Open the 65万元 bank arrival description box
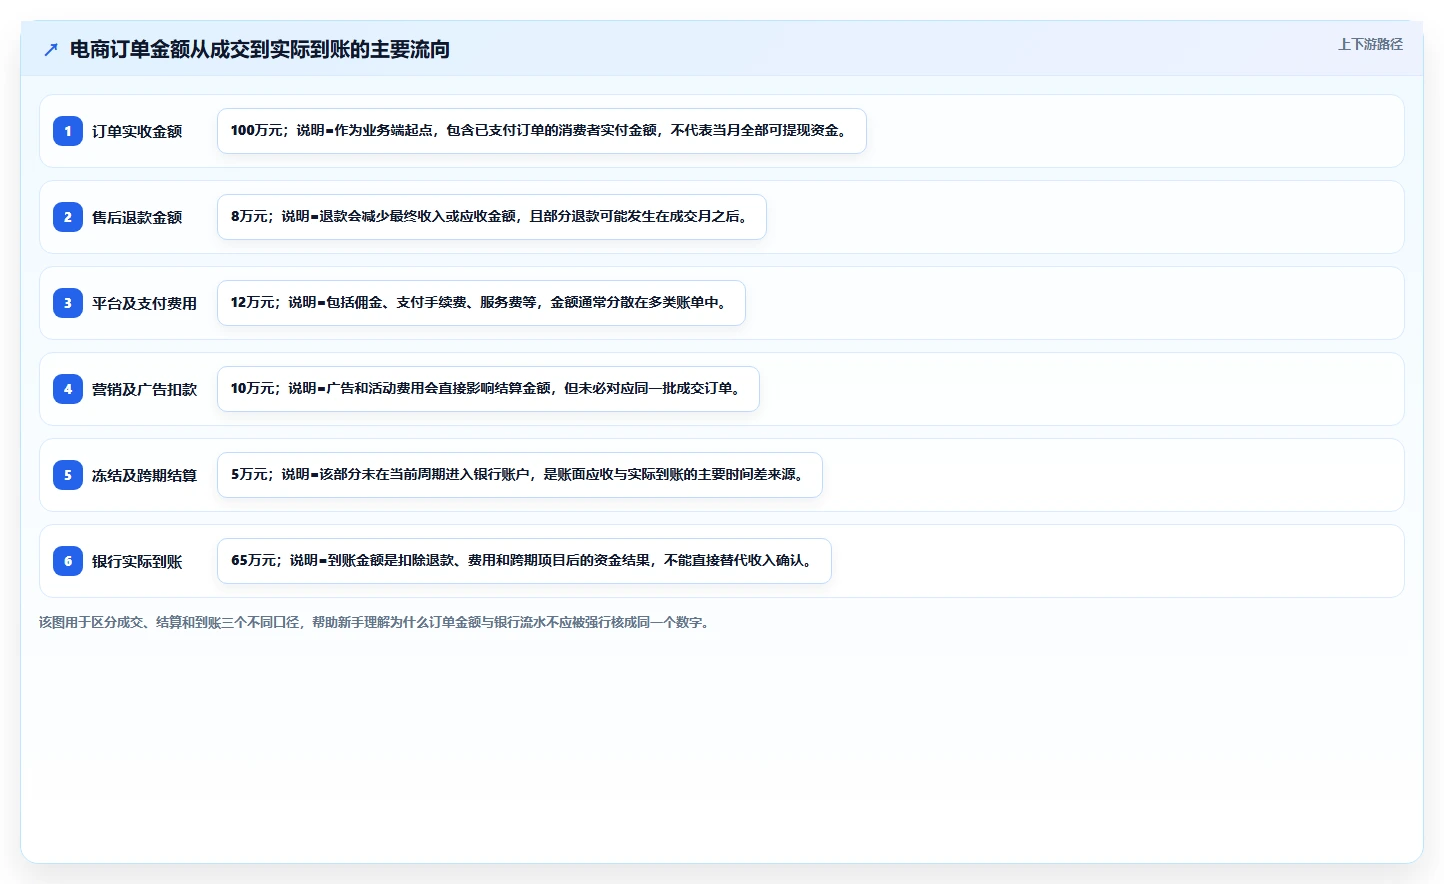Image resolution: width=1444 pixels, height=884 pixels. click(x=524, y=561)
